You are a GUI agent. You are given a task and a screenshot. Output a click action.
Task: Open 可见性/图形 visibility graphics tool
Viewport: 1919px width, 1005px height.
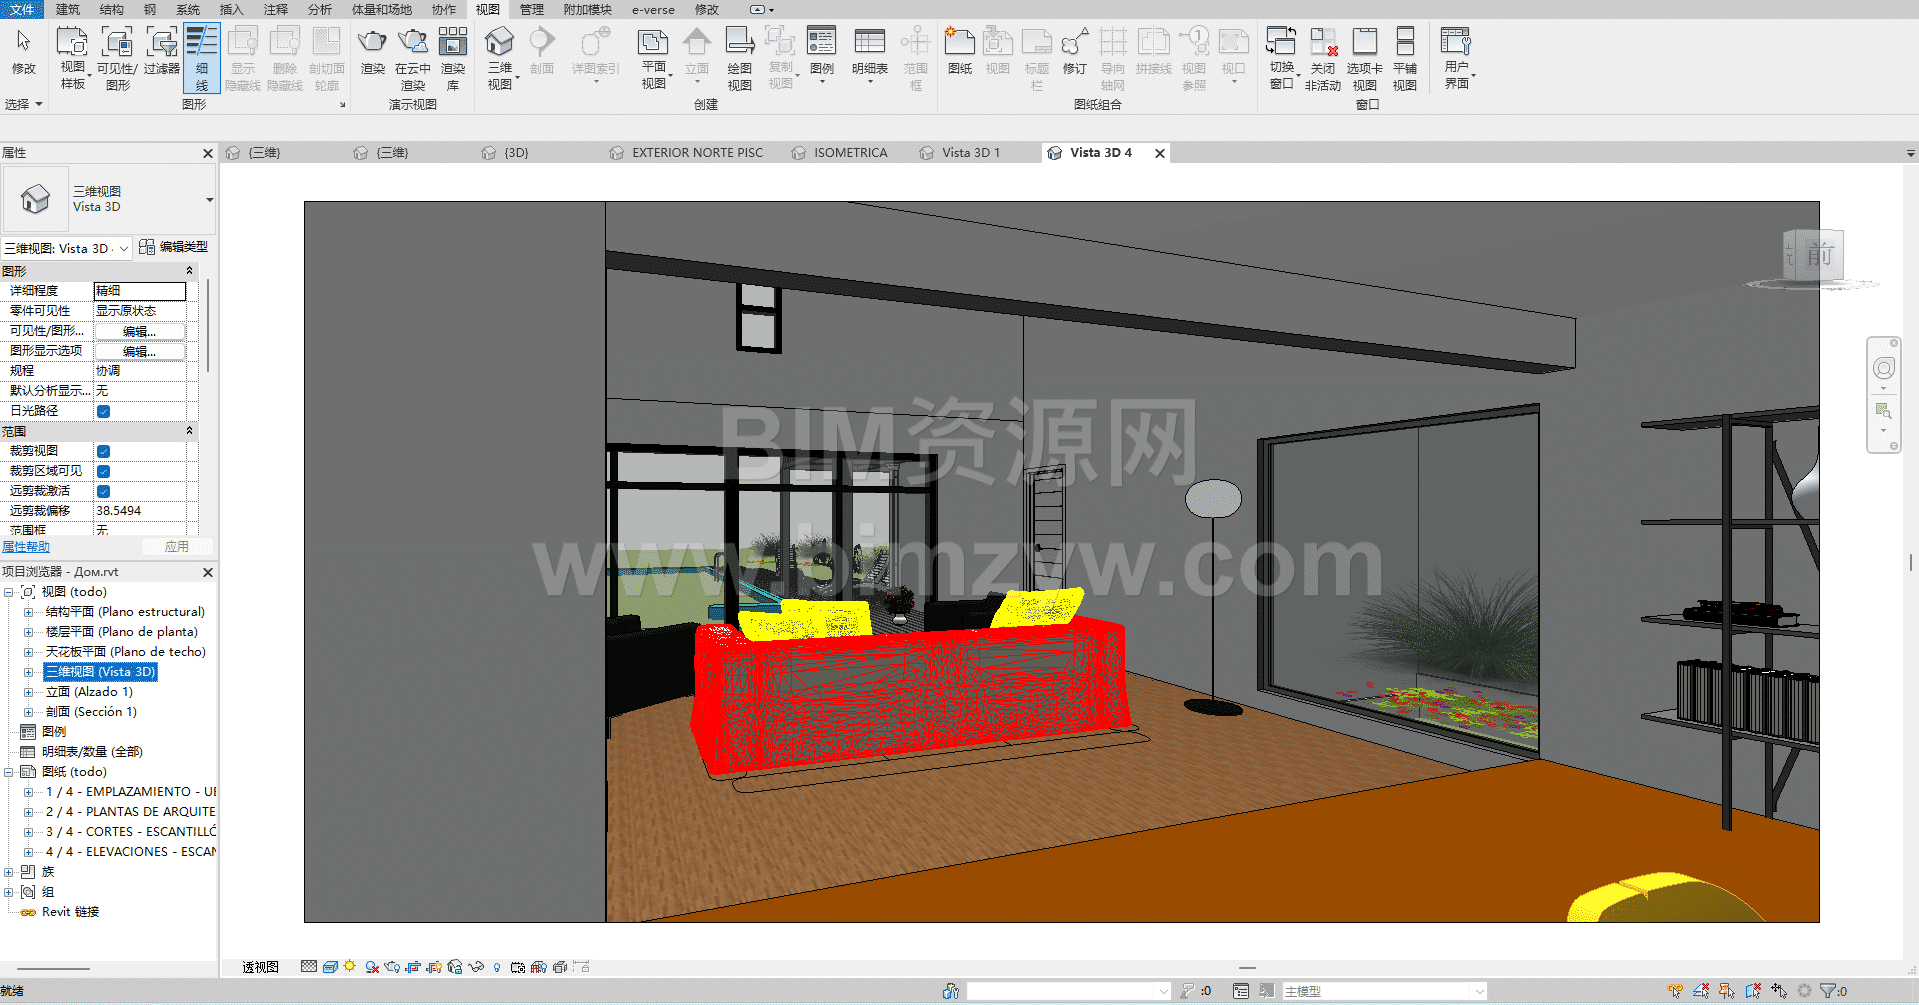click(118, 58)
